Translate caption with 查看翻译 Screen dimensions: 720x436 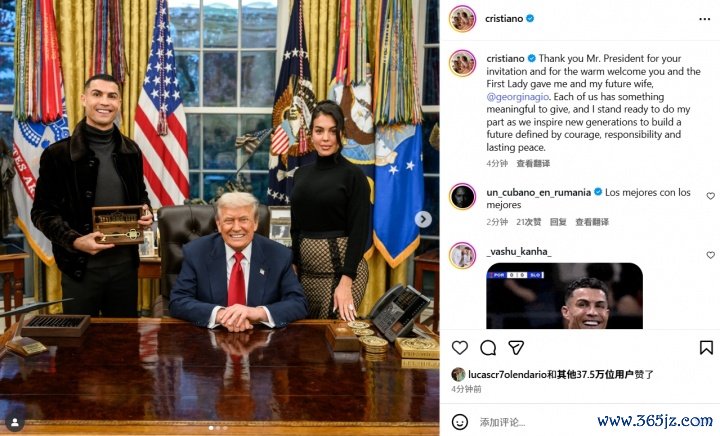[533, 163]
